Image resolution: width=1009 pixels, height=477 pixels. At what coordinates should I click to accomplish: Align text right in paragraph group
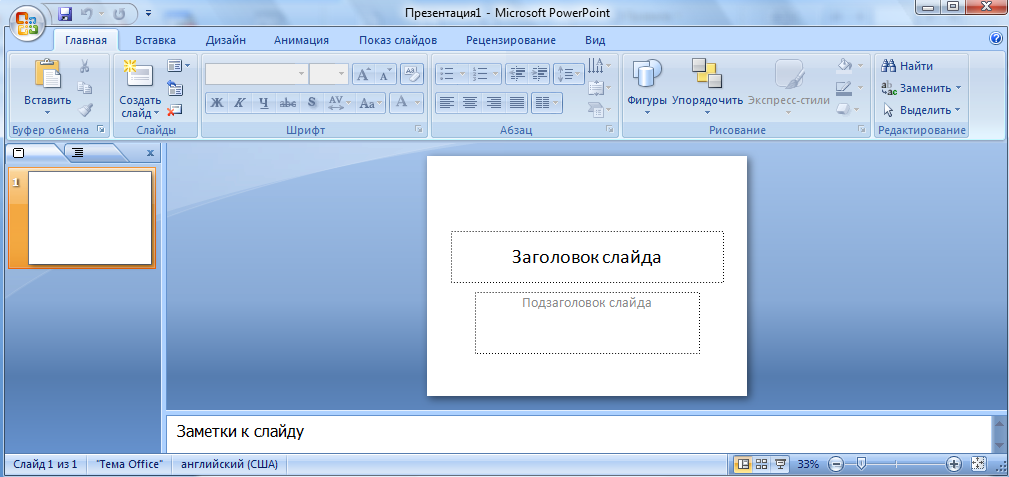pyautogui.click(x=494, y=102)
